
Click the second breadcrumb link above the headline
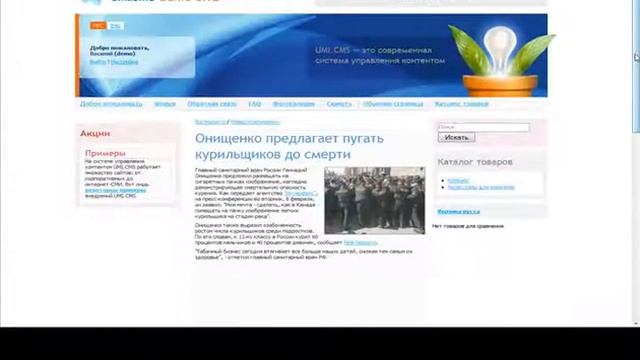pos(256,122)
